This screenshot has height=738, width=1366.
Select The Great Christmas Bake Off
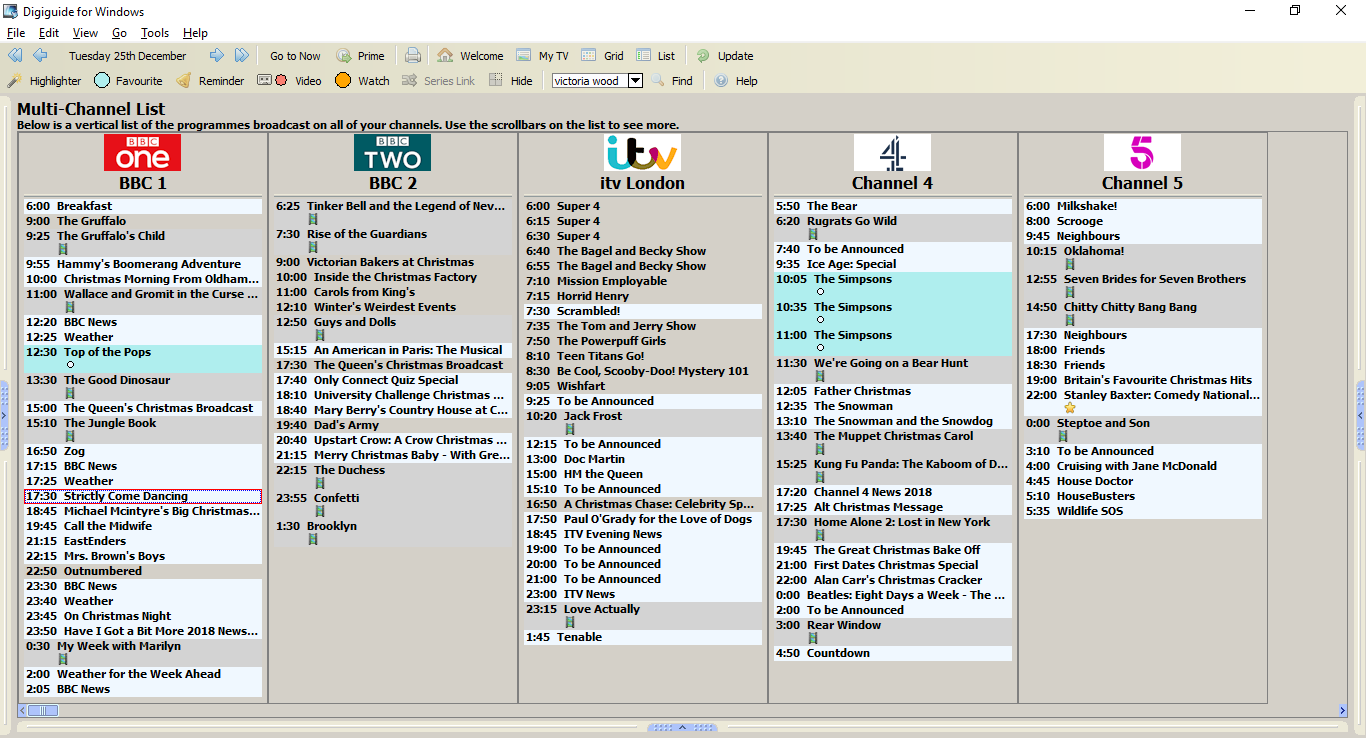(893, 550)
